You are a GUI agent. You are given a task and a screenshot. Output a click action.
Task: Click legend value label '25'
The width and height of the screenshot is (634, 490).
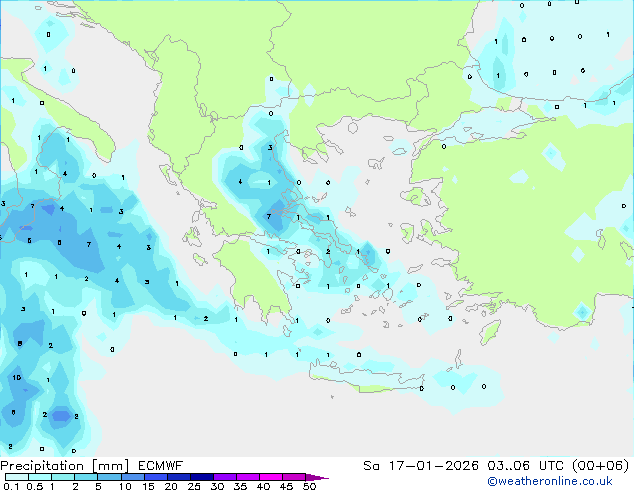194,486
